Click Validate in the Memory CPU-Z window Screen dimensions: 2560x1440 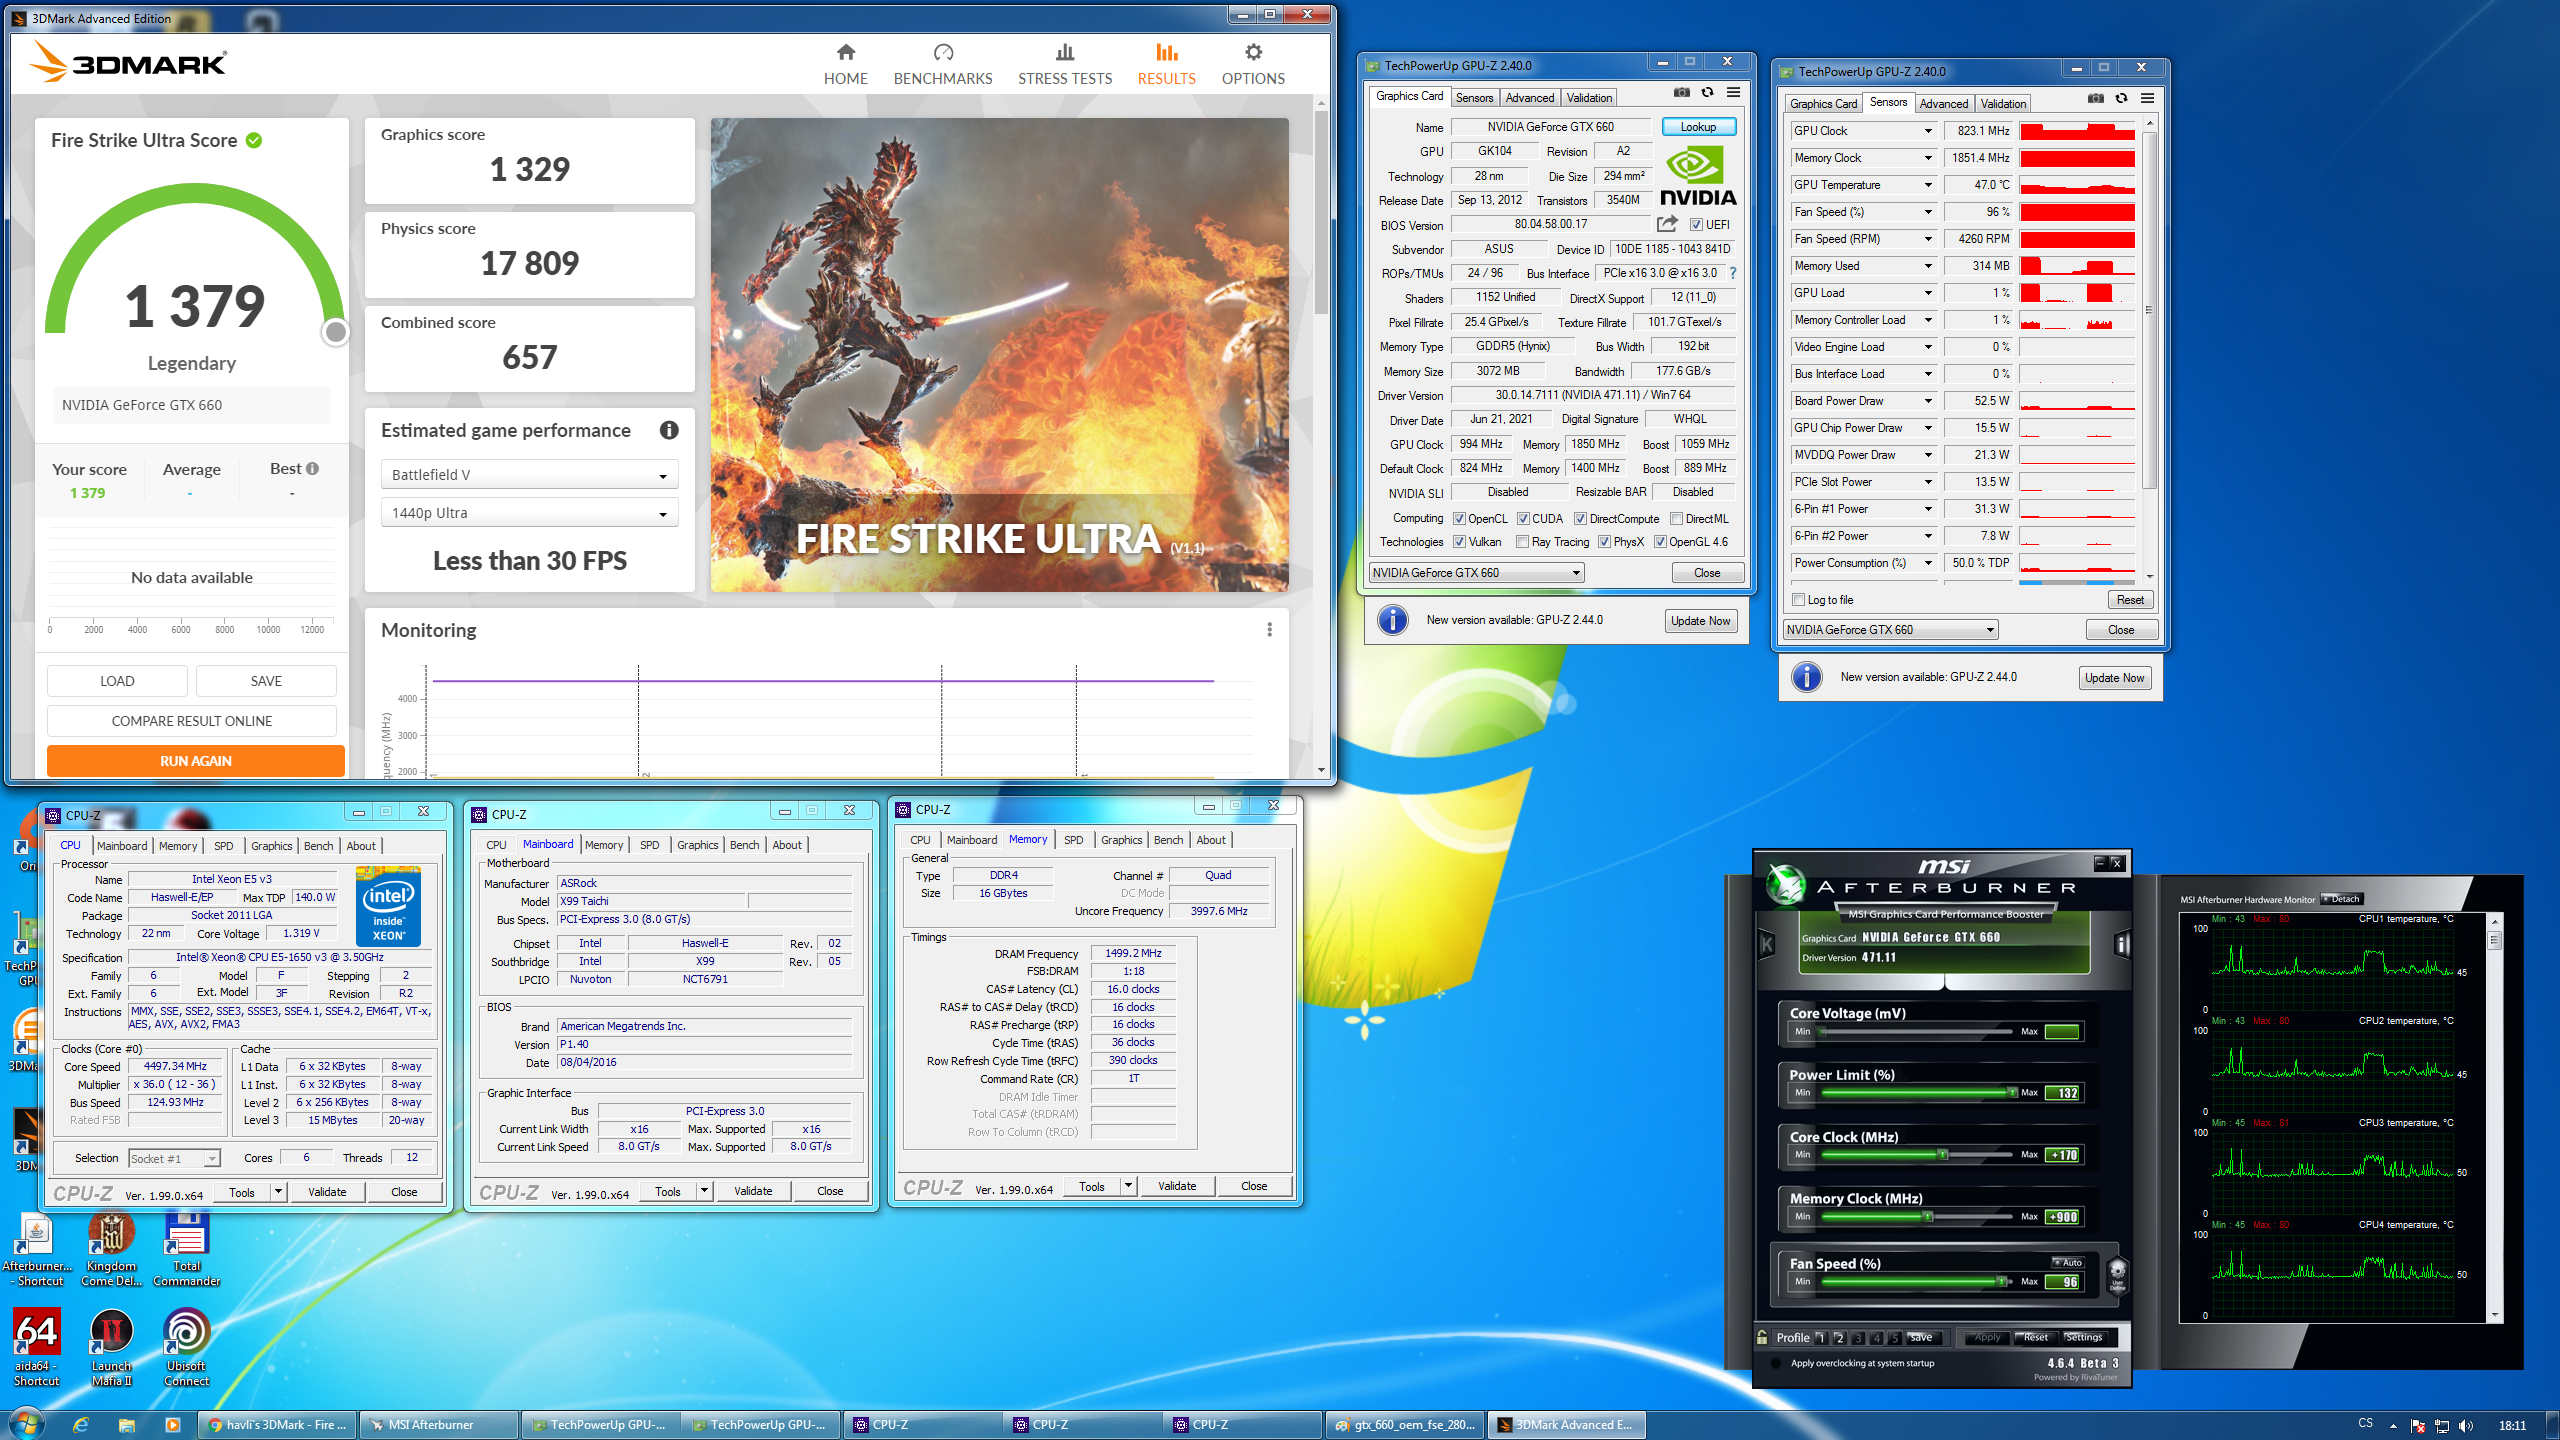pos(1177,1186)
